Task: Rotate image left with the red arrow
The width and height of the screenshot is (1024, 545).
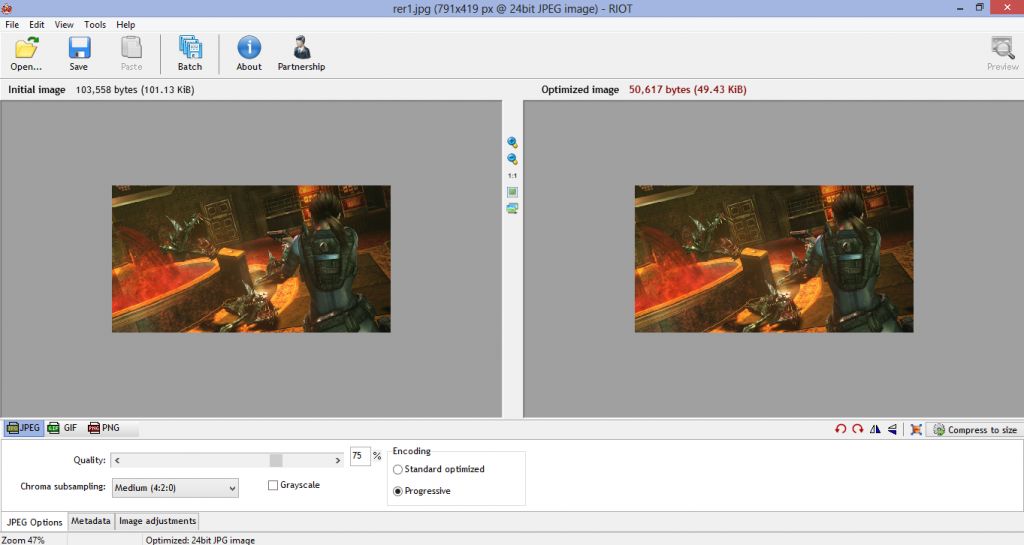Action: pyautogui.click(x=840, y=429)
